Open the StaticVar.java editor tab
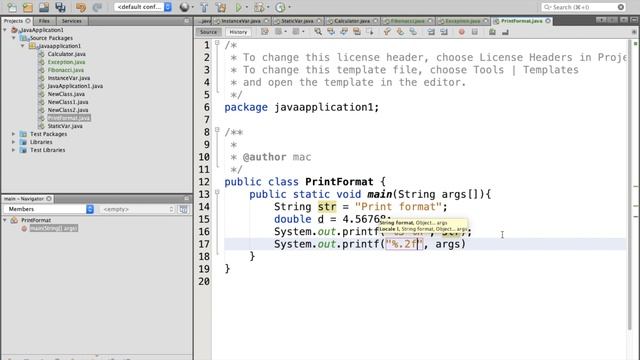640x360 pixels. point(297,21)
